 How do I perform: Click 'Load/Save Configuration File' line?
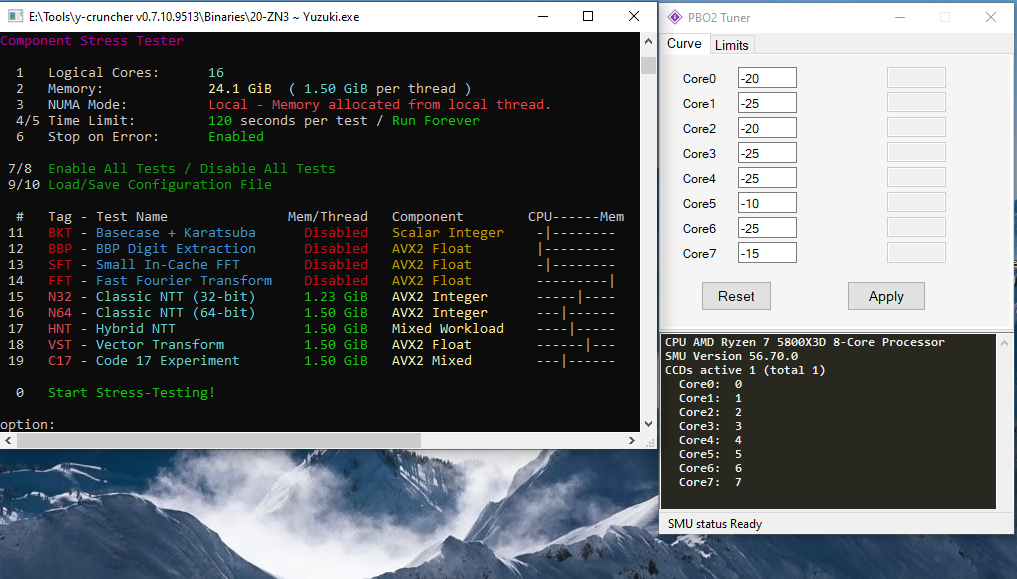pyautogui.click(x=160, y=185)
